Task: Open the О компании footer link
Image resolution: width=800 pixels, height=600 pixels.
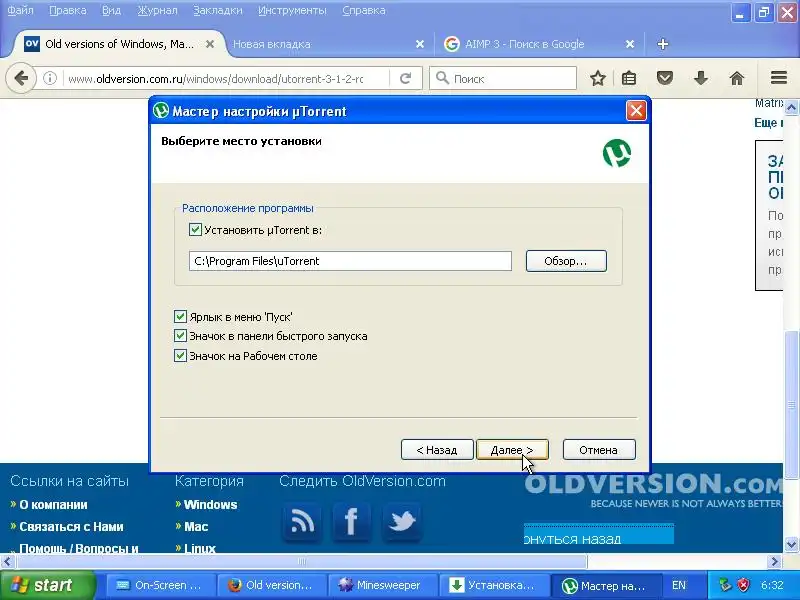Action: tap(53, 505)
